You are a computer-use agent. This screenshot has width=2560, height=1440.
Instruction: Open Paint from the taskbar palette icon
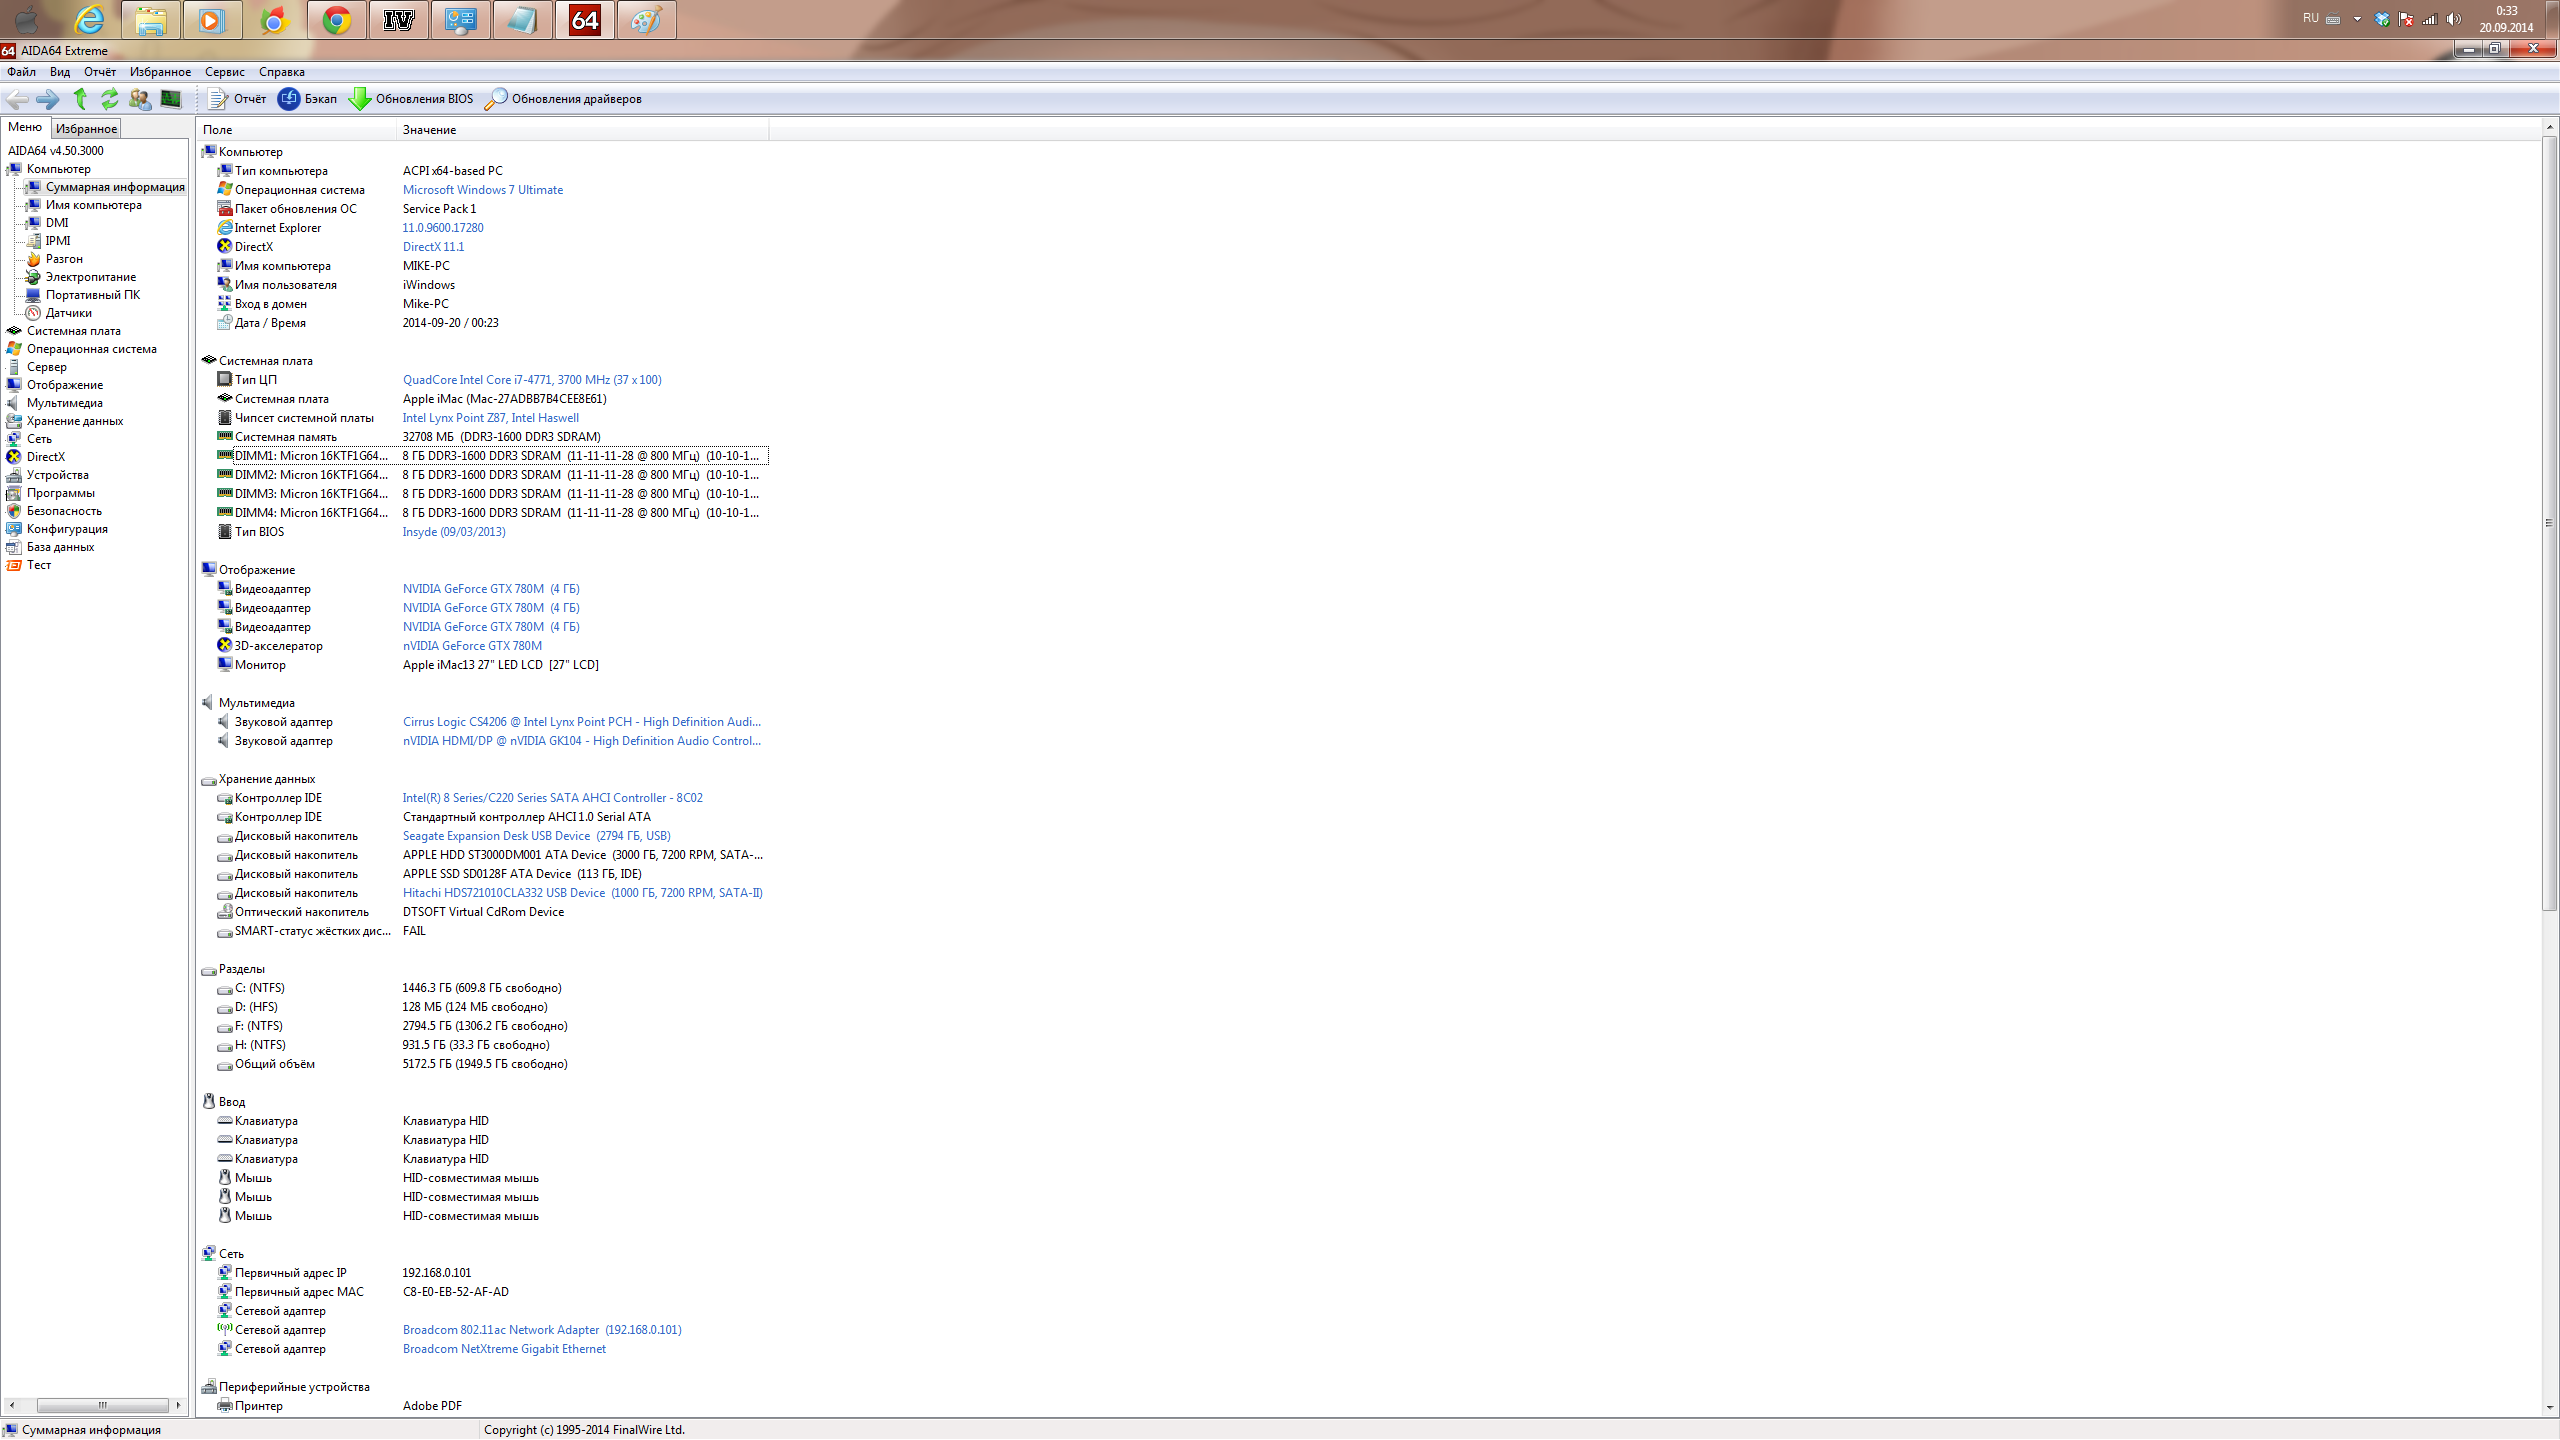pos(647,20)
